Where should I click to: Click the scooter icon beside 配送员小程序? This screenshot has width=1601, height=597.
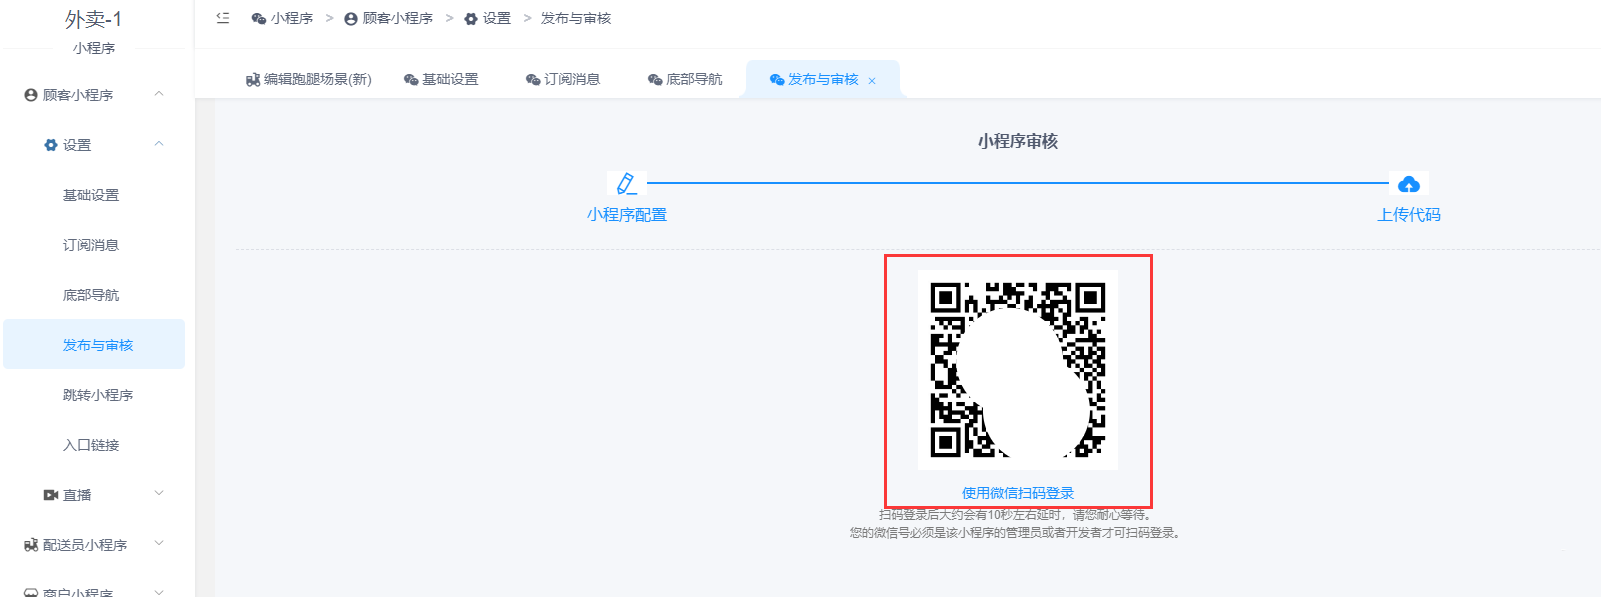click(x=31, y=545)
